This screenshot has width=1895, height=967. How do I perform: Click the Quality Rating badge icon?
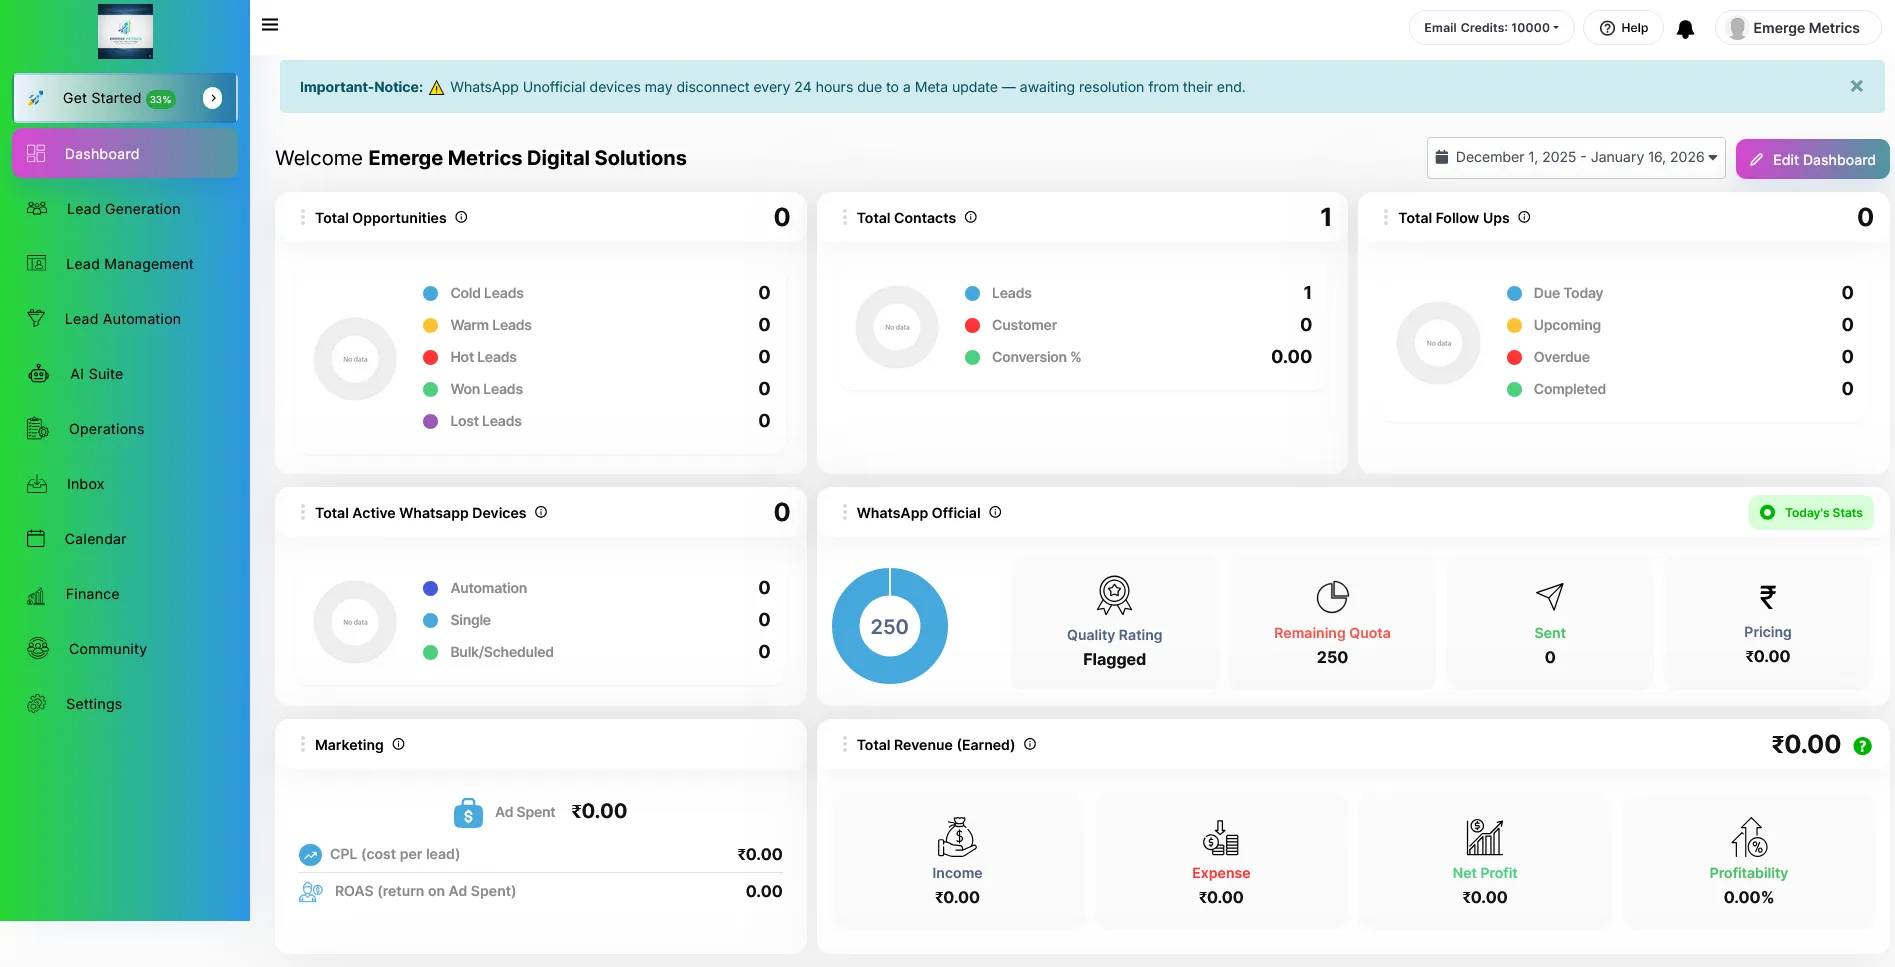1114,596
